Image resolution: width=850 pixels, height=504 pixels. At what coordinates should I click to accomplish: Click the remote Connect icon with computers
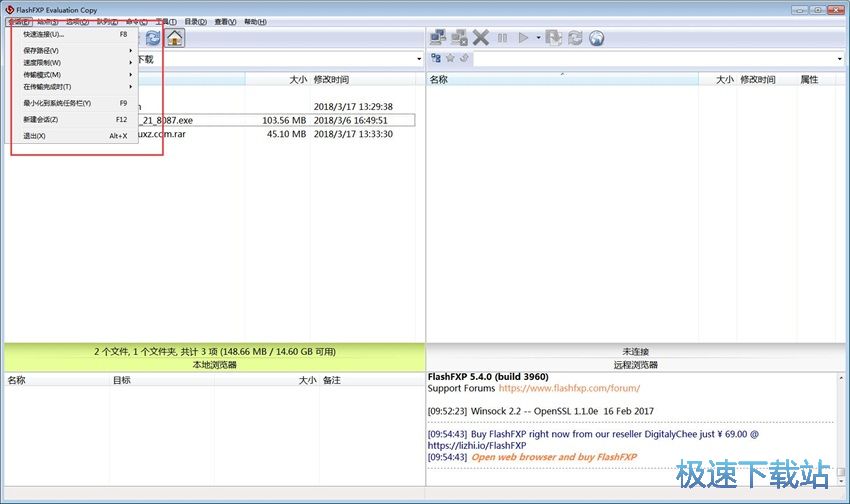click(438, 37)
